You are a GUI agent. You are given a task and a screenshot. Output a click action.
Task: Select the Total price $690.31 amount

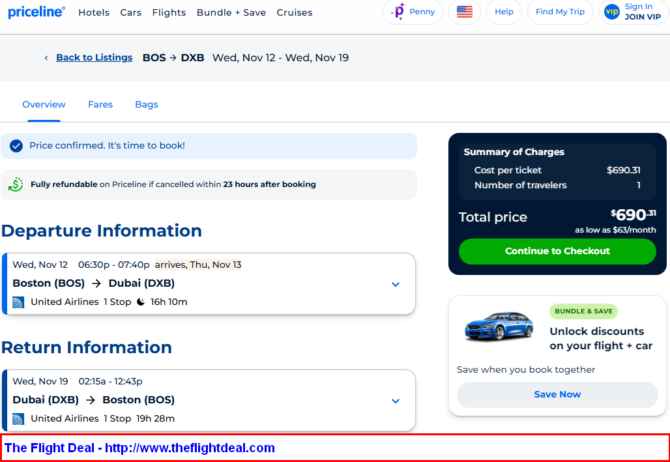[x=633, y=215]
